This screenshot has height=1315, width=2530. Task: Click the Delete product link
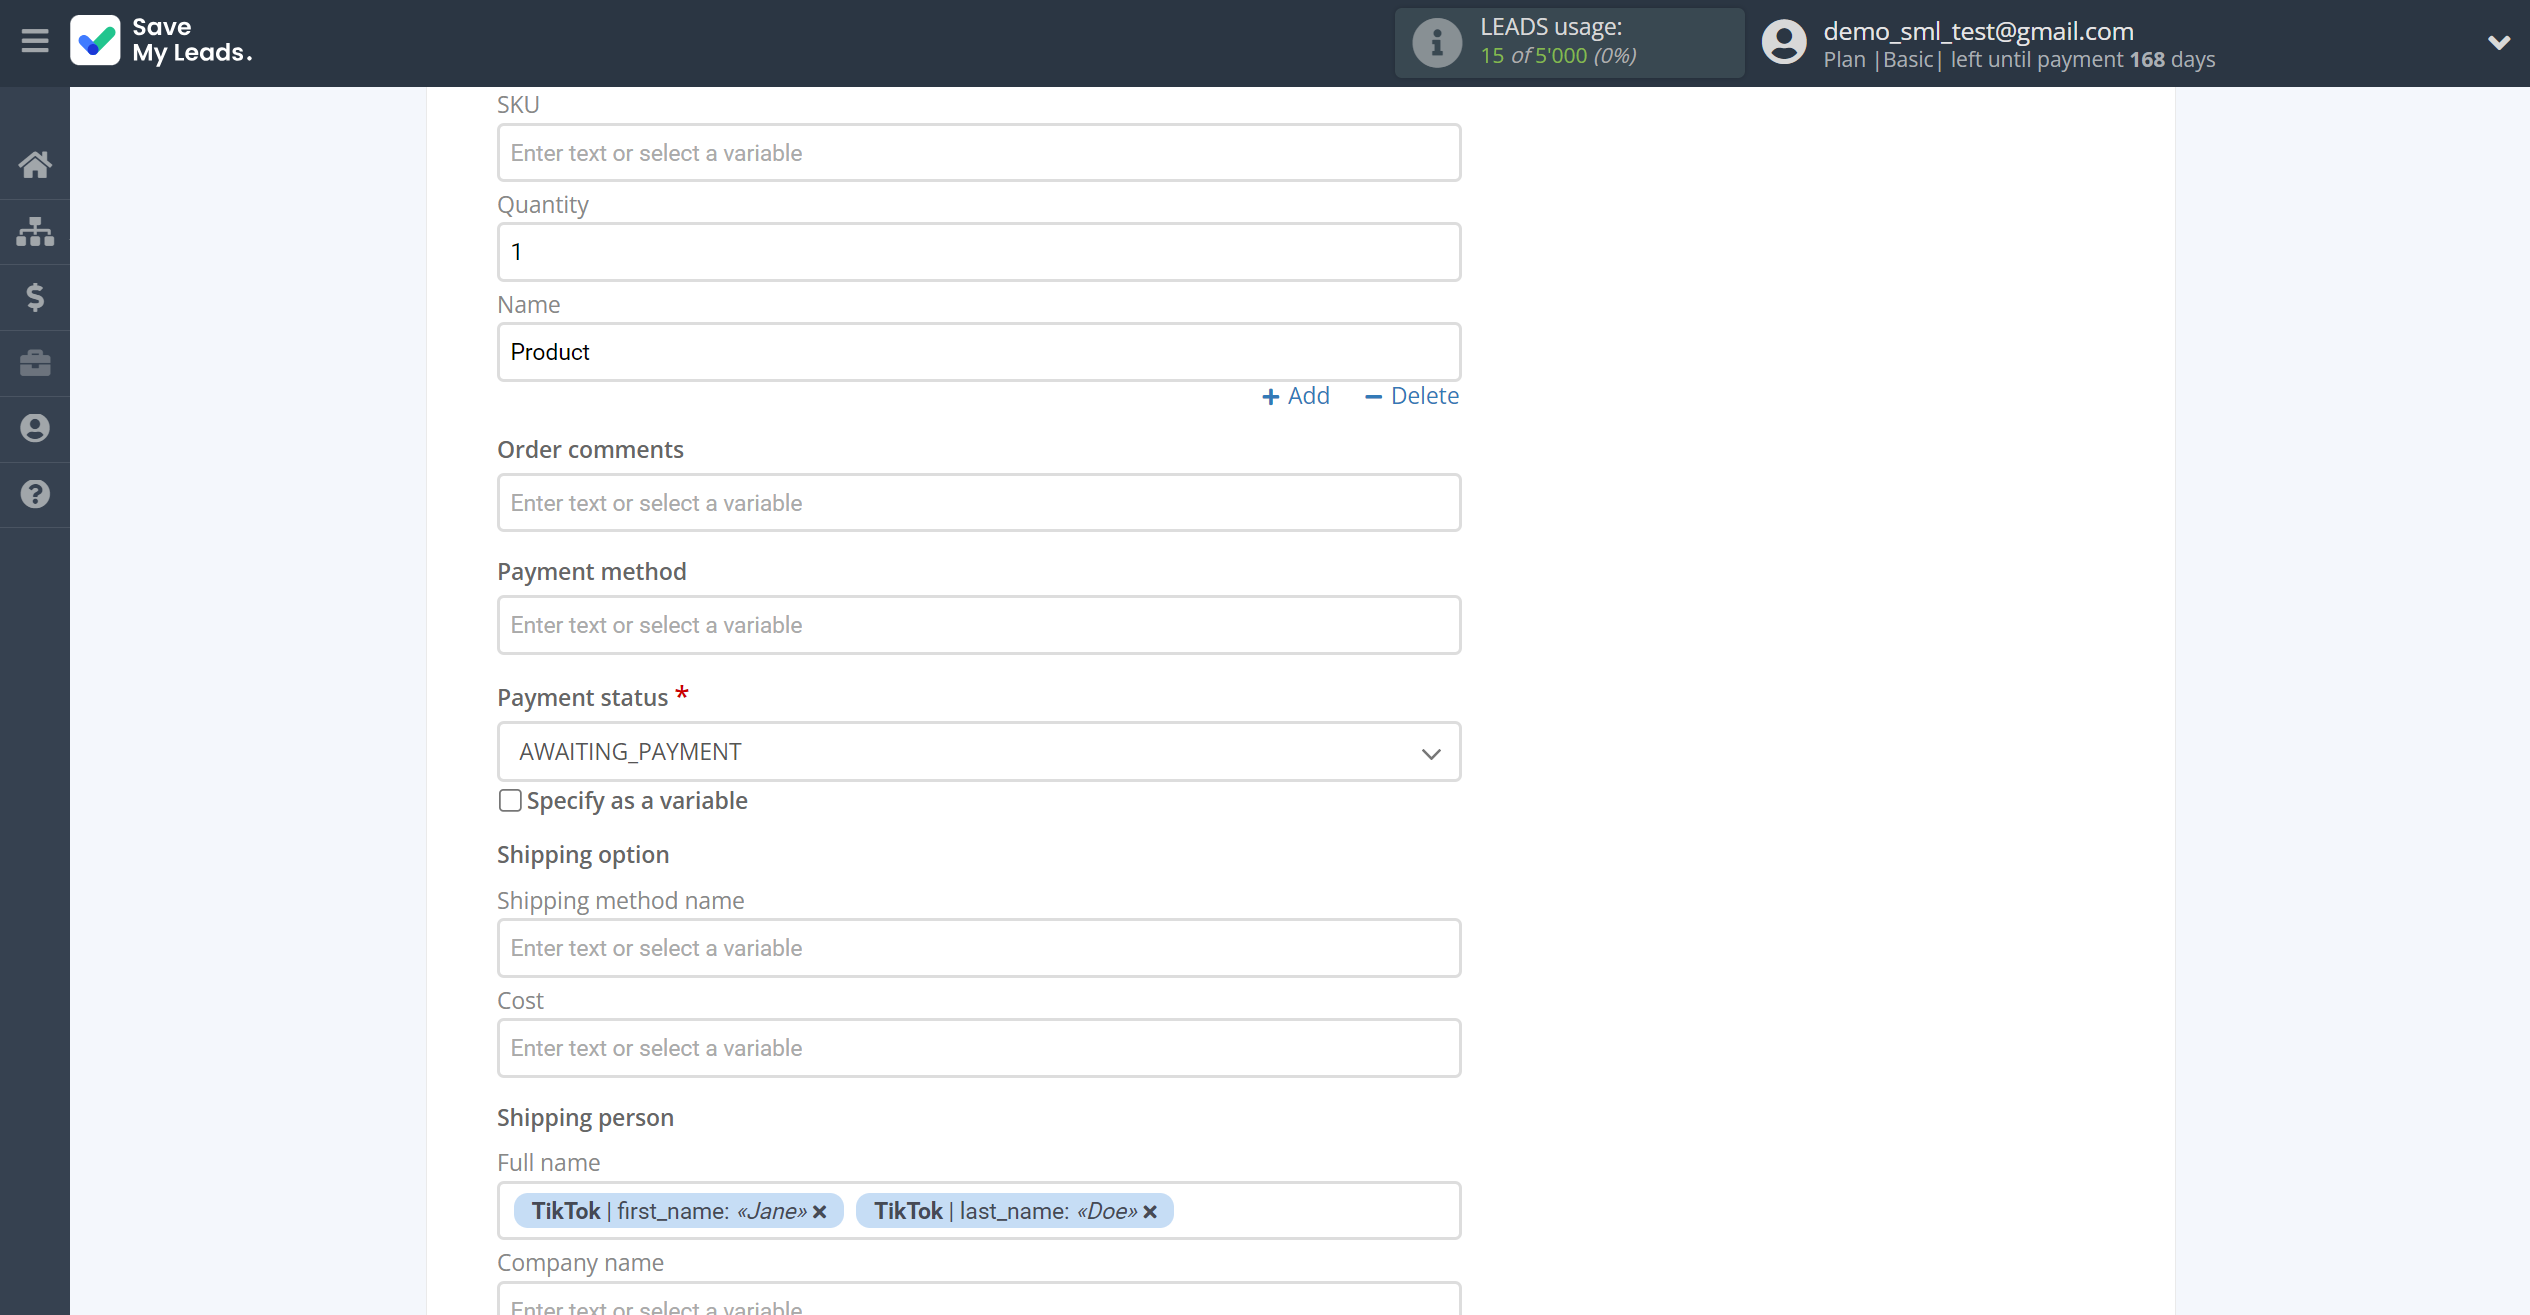click(x=1412, y=395)
